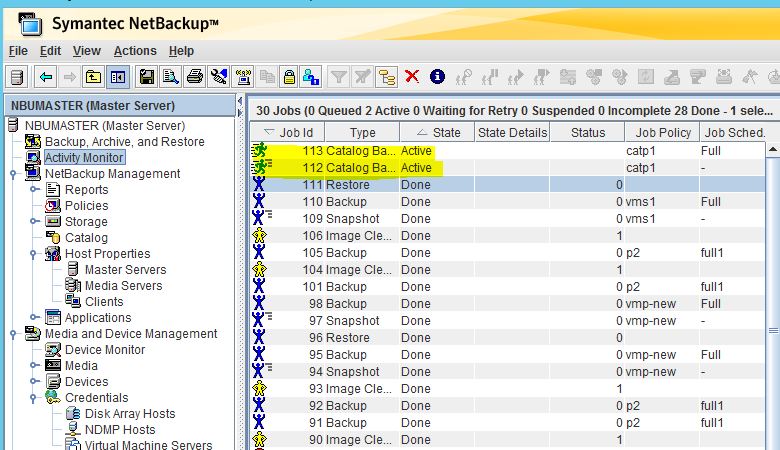780x450 pixels.
Task: Open Device Monitor in the tree
Action: pos(105,350)
